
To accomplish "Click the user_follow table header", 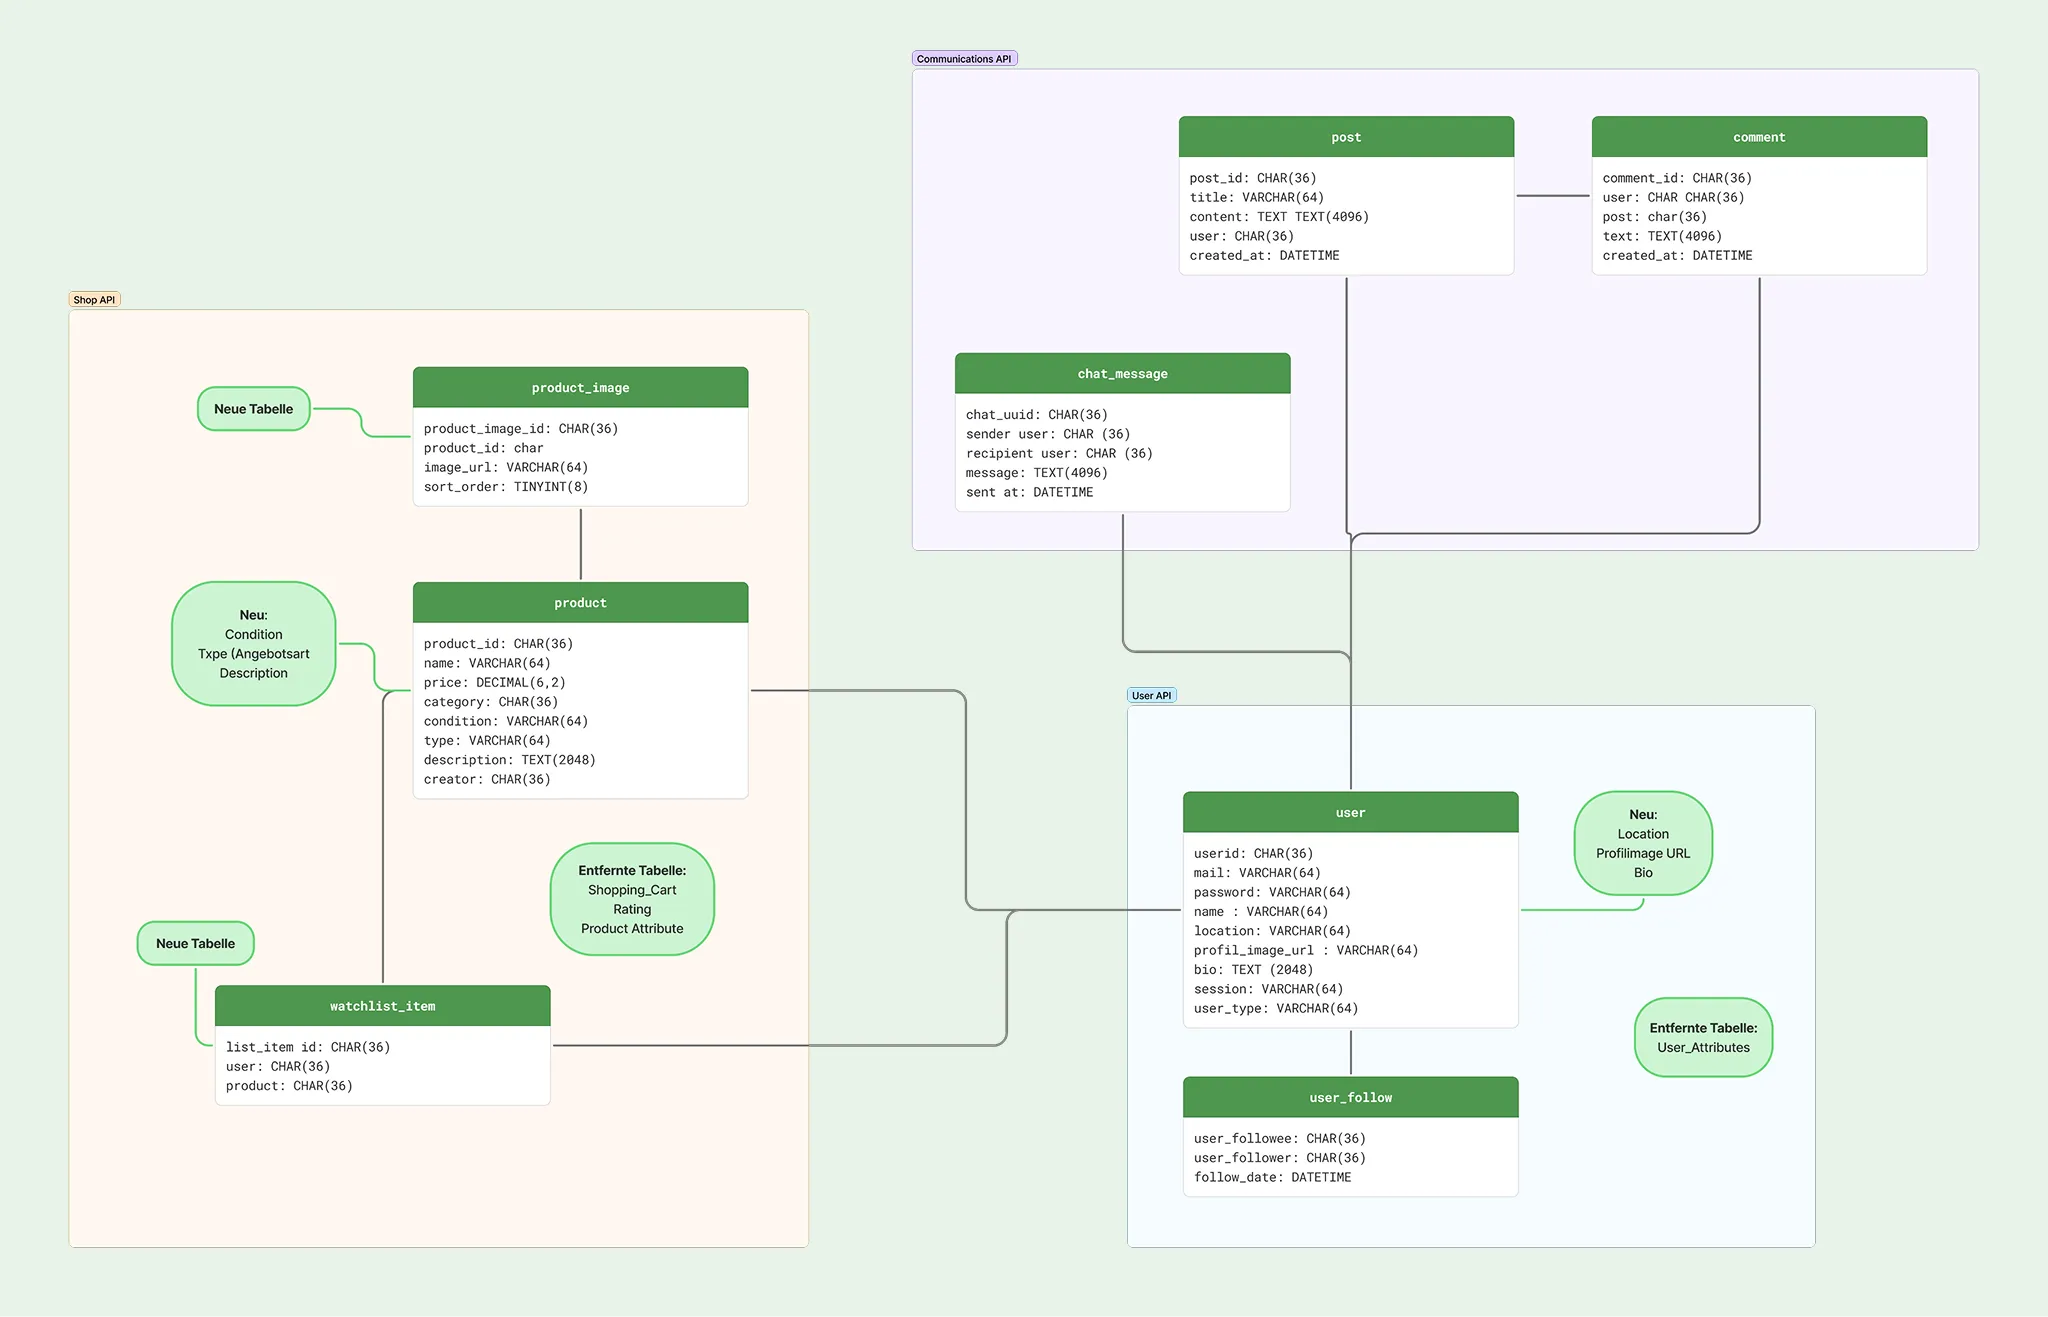I will [x=1351, y=1098].
